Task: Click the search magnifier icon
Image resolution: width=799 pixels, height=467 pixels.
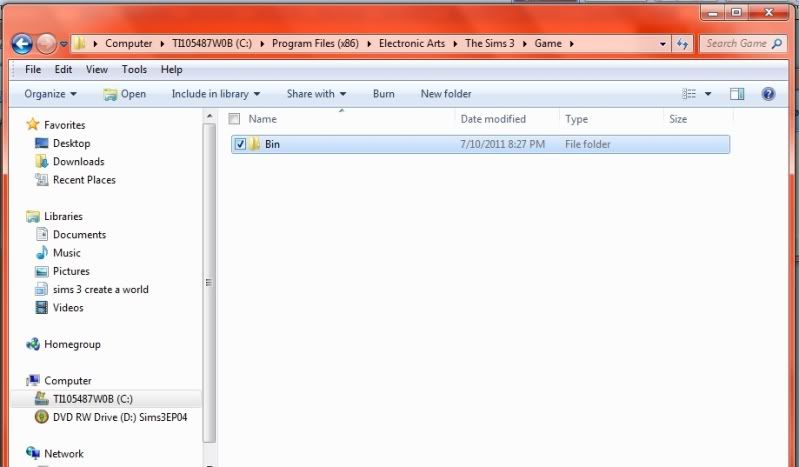Action: 777,43
